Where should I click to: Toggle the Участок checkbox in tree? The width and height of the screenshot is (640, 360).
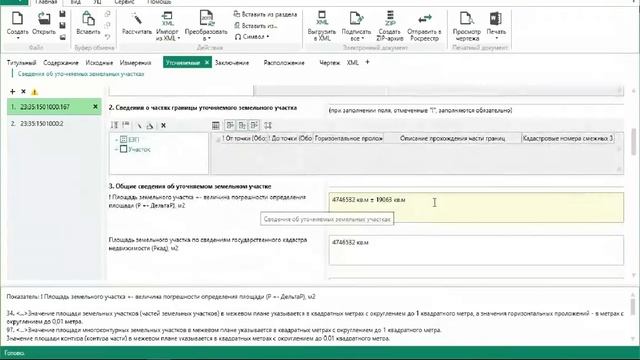tap(124, 149)
